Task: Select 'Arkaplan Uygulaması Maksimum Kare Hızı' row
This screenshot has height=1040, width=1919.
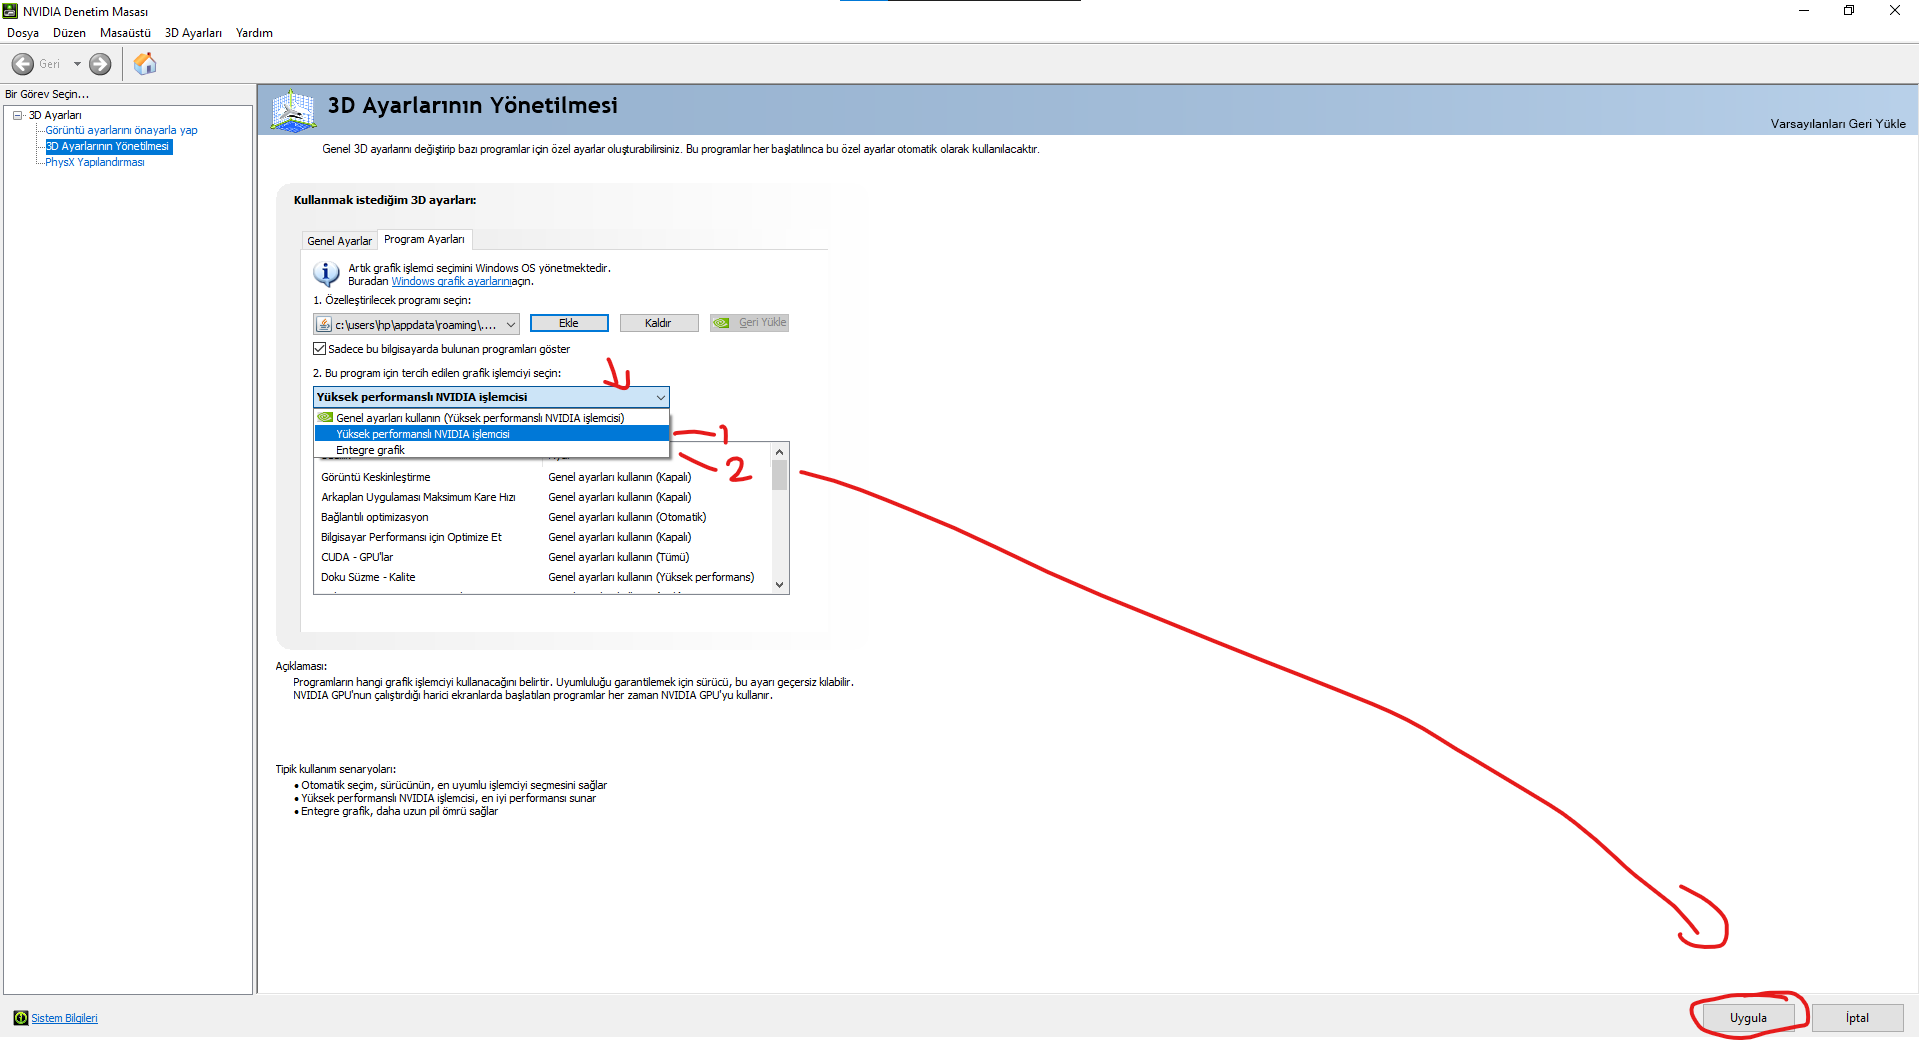Action: 542,497
